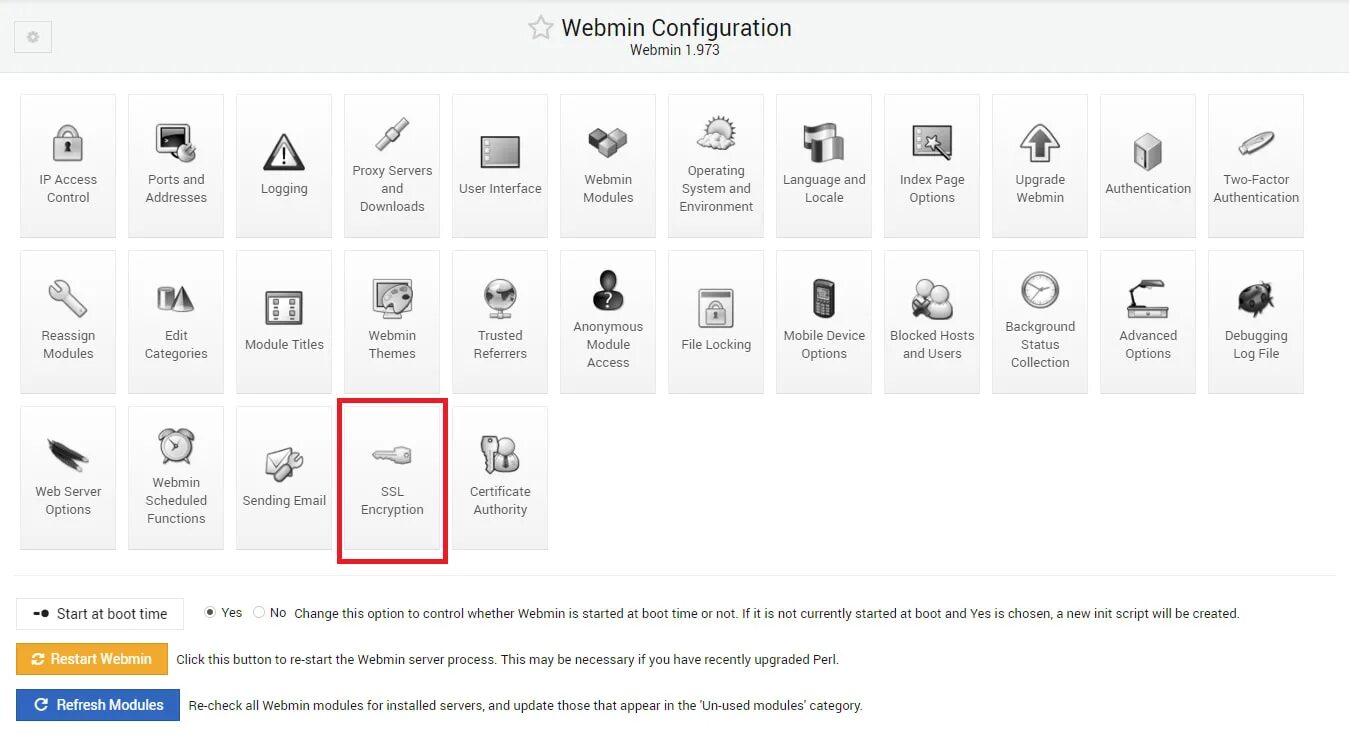Open Webmin Modules page
Screen dimensions: 1349x741
(608, 166)
